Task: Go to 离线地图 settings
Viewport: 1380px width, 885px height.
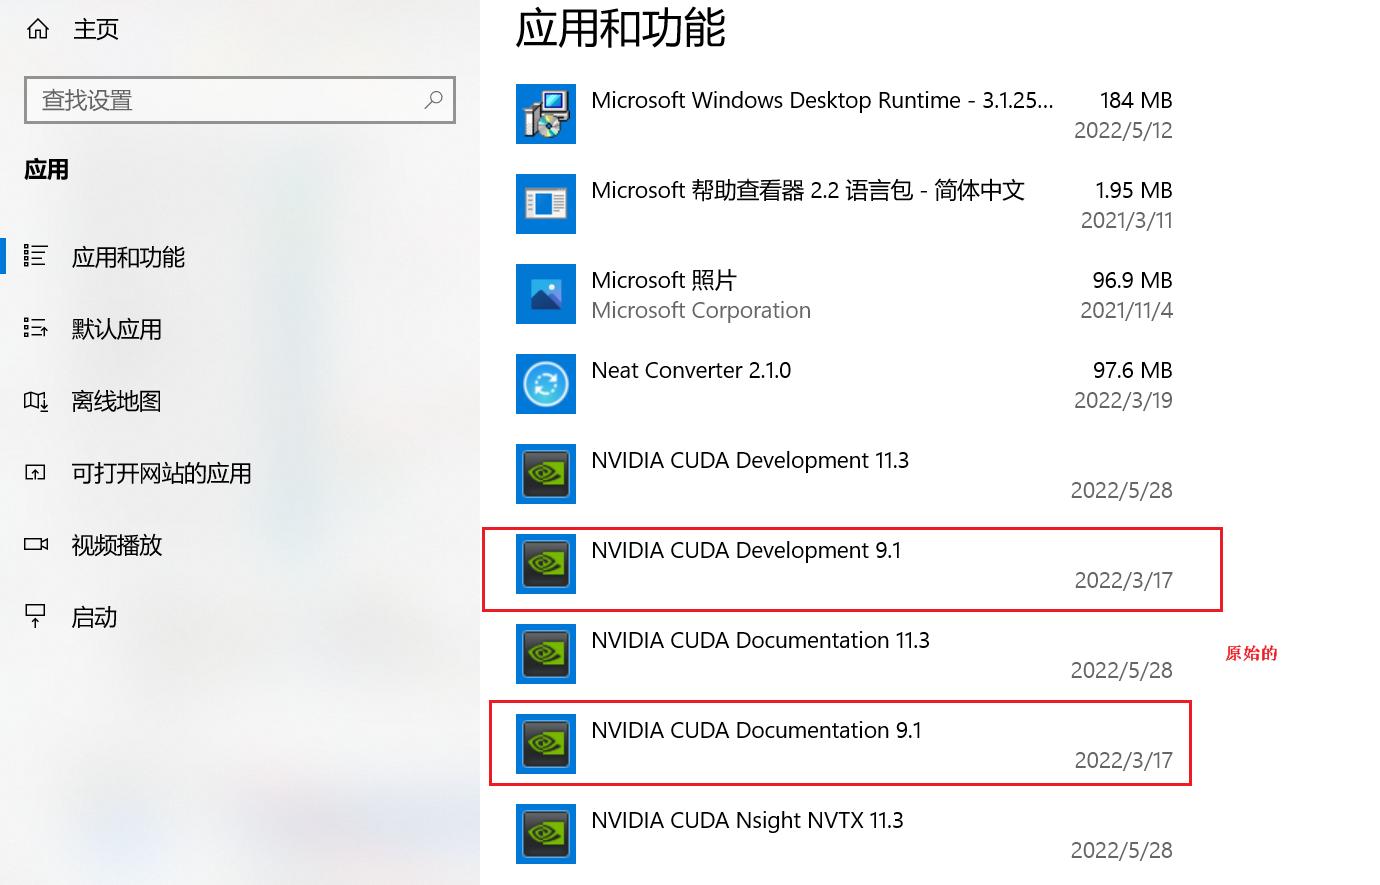Action: [x=117, y=401]
